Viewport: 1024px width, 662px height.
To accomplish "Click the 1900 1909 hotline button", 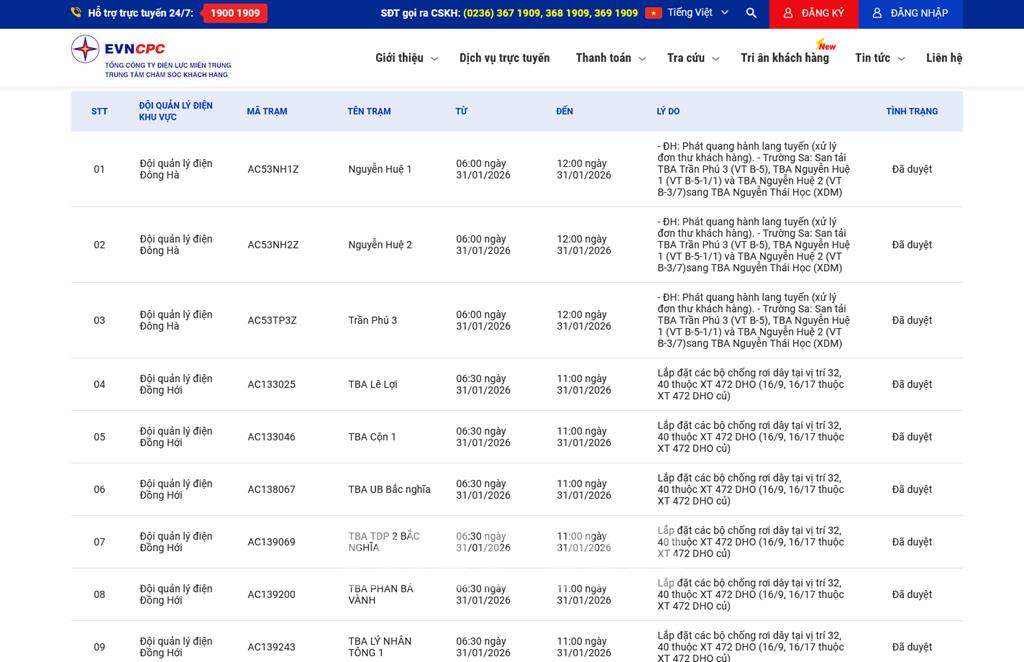I will pos(235,13).
